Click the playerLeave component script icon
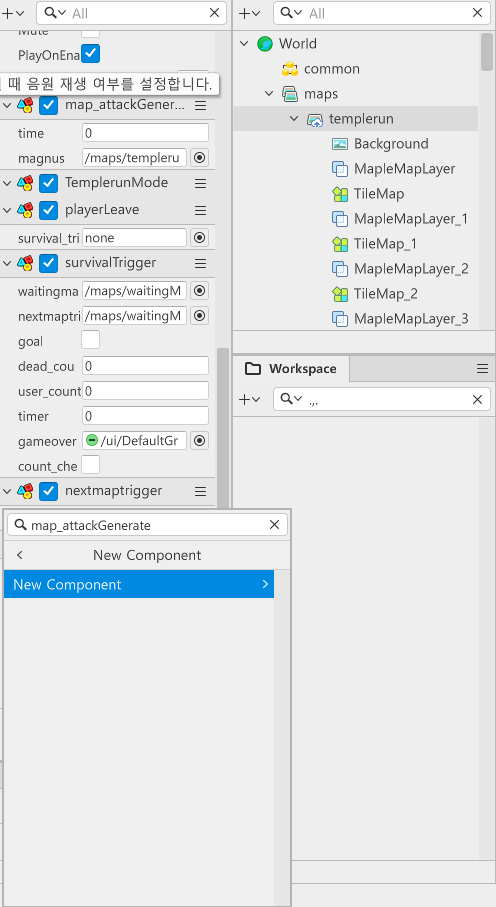496x907 pixels. coord(25,210)
